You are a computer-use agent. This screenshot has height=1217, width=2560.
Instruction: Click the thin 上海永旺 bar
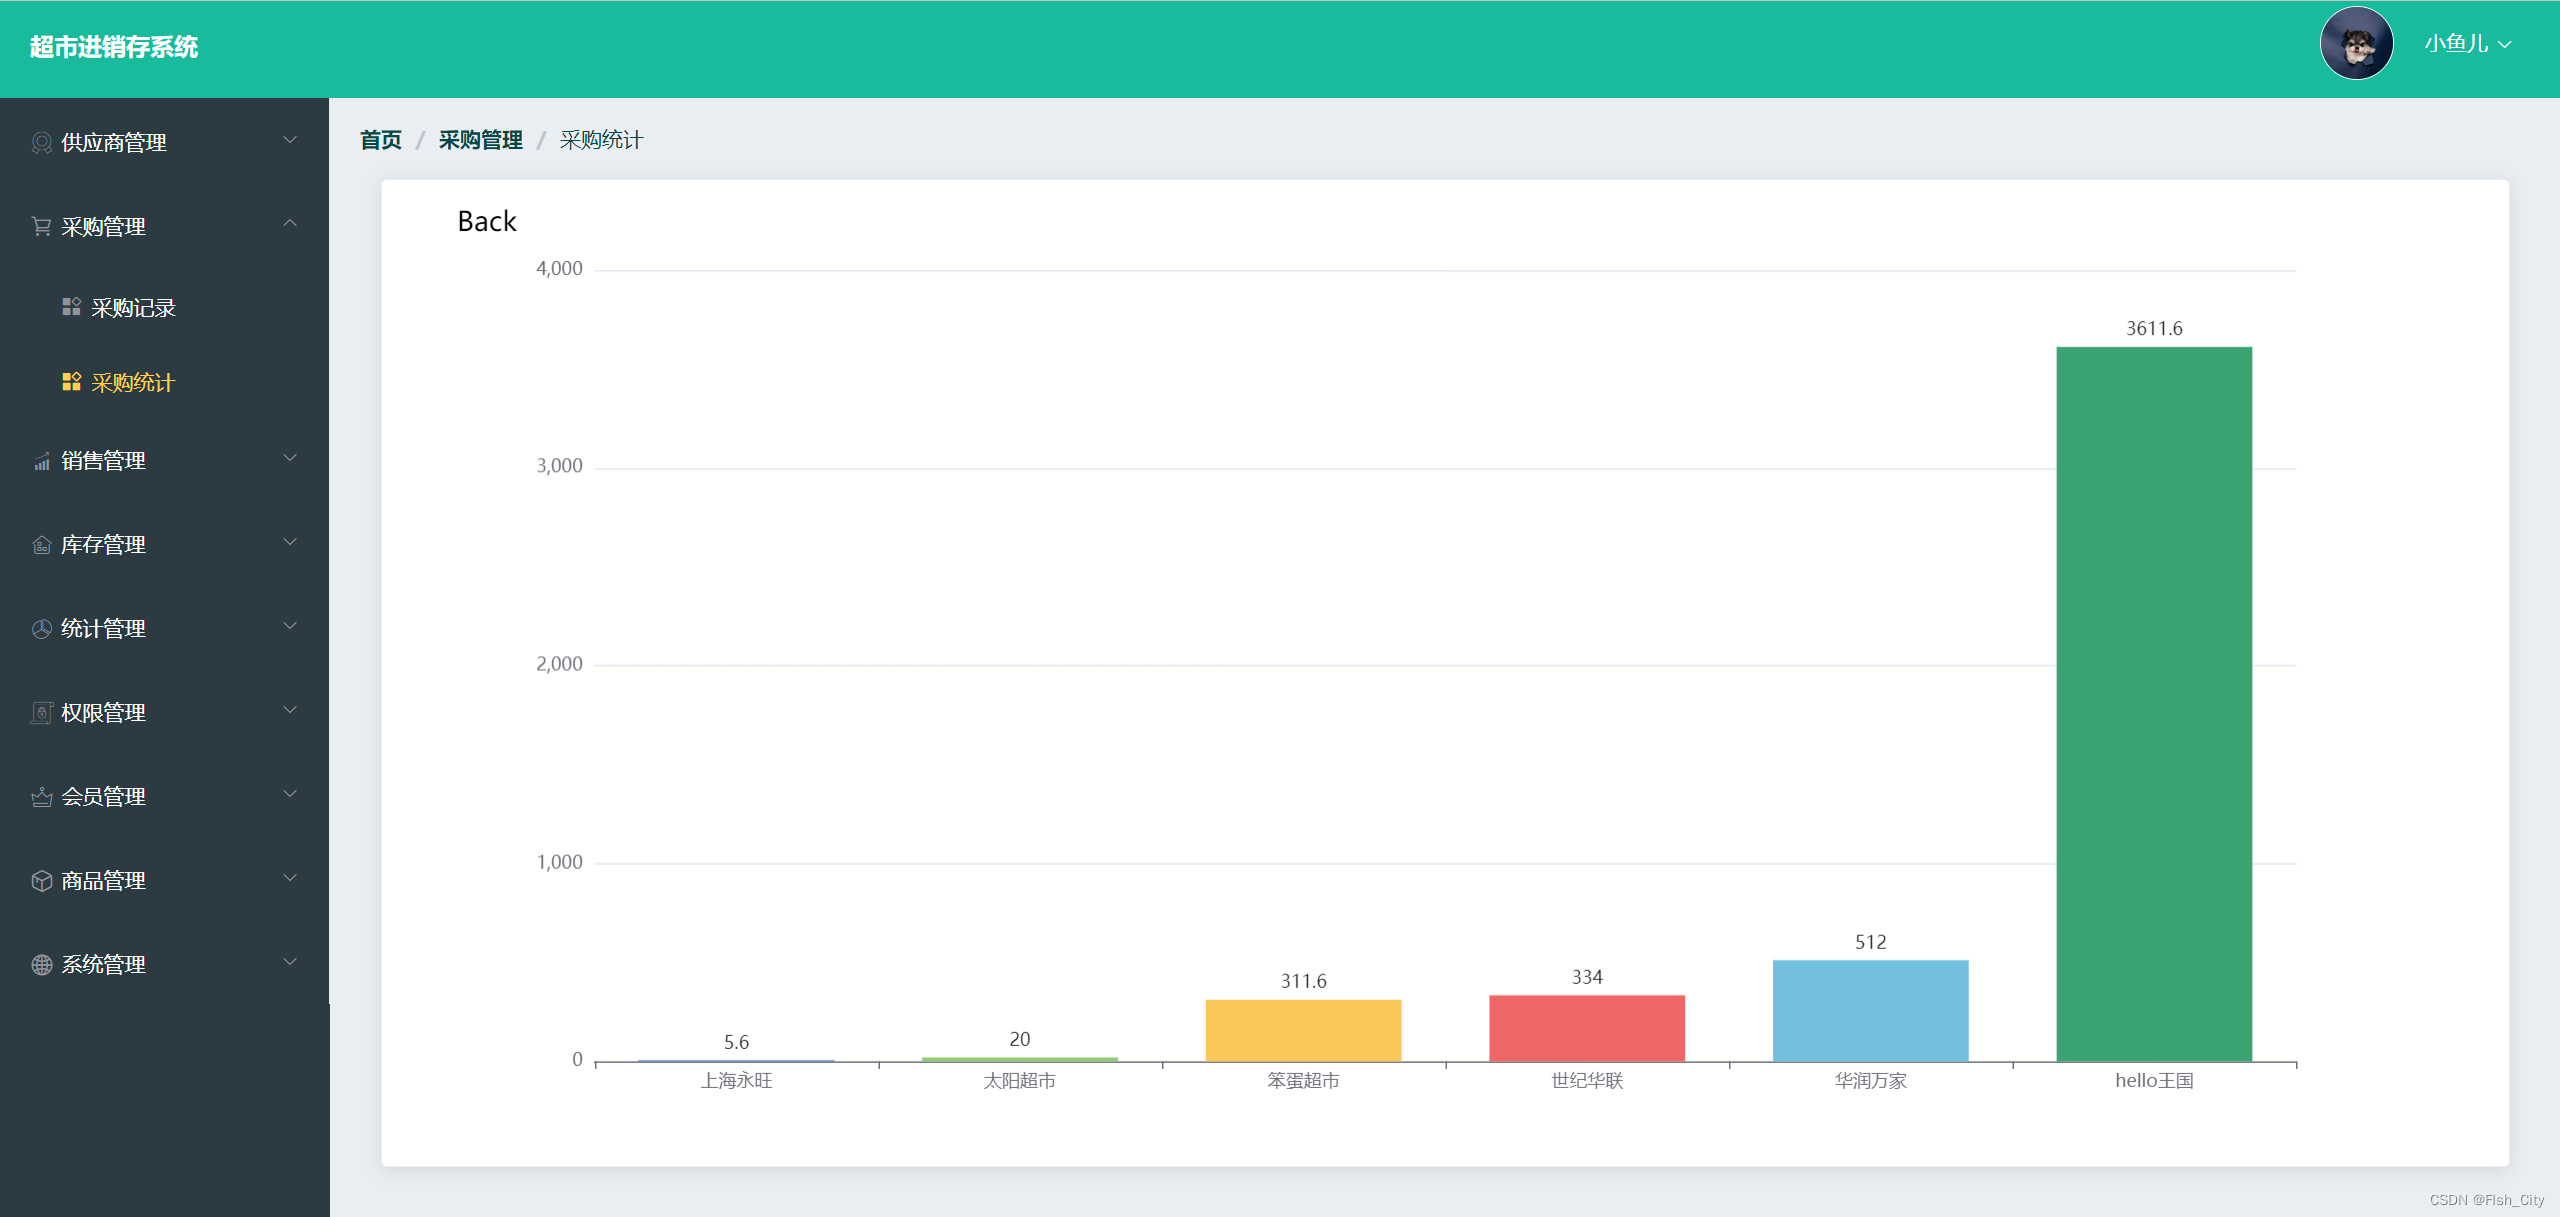(736, 1060)
